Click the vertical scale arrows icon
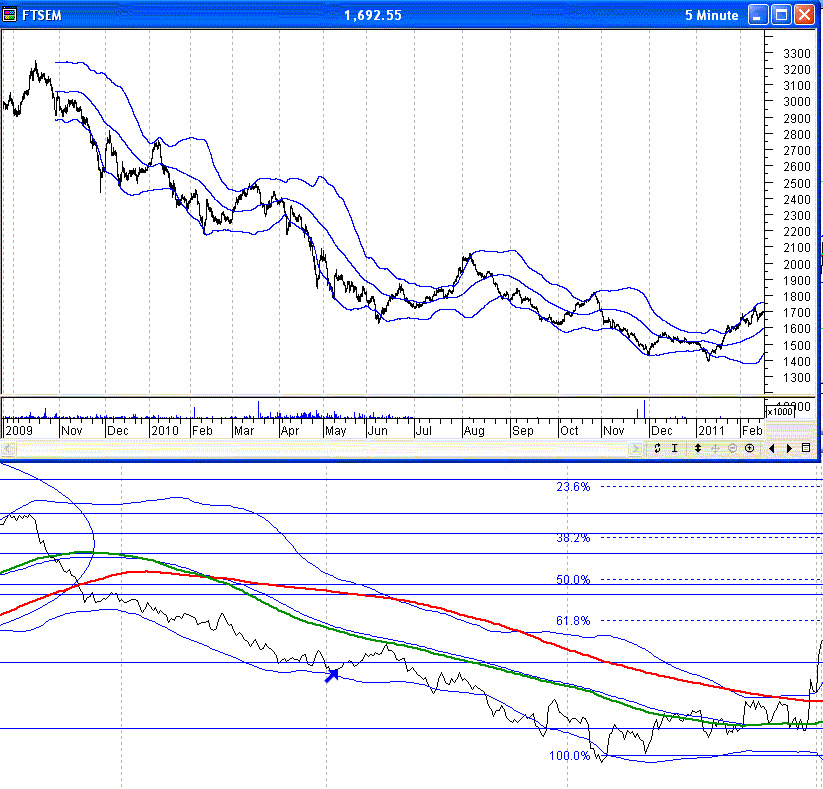 pos(697,448)
